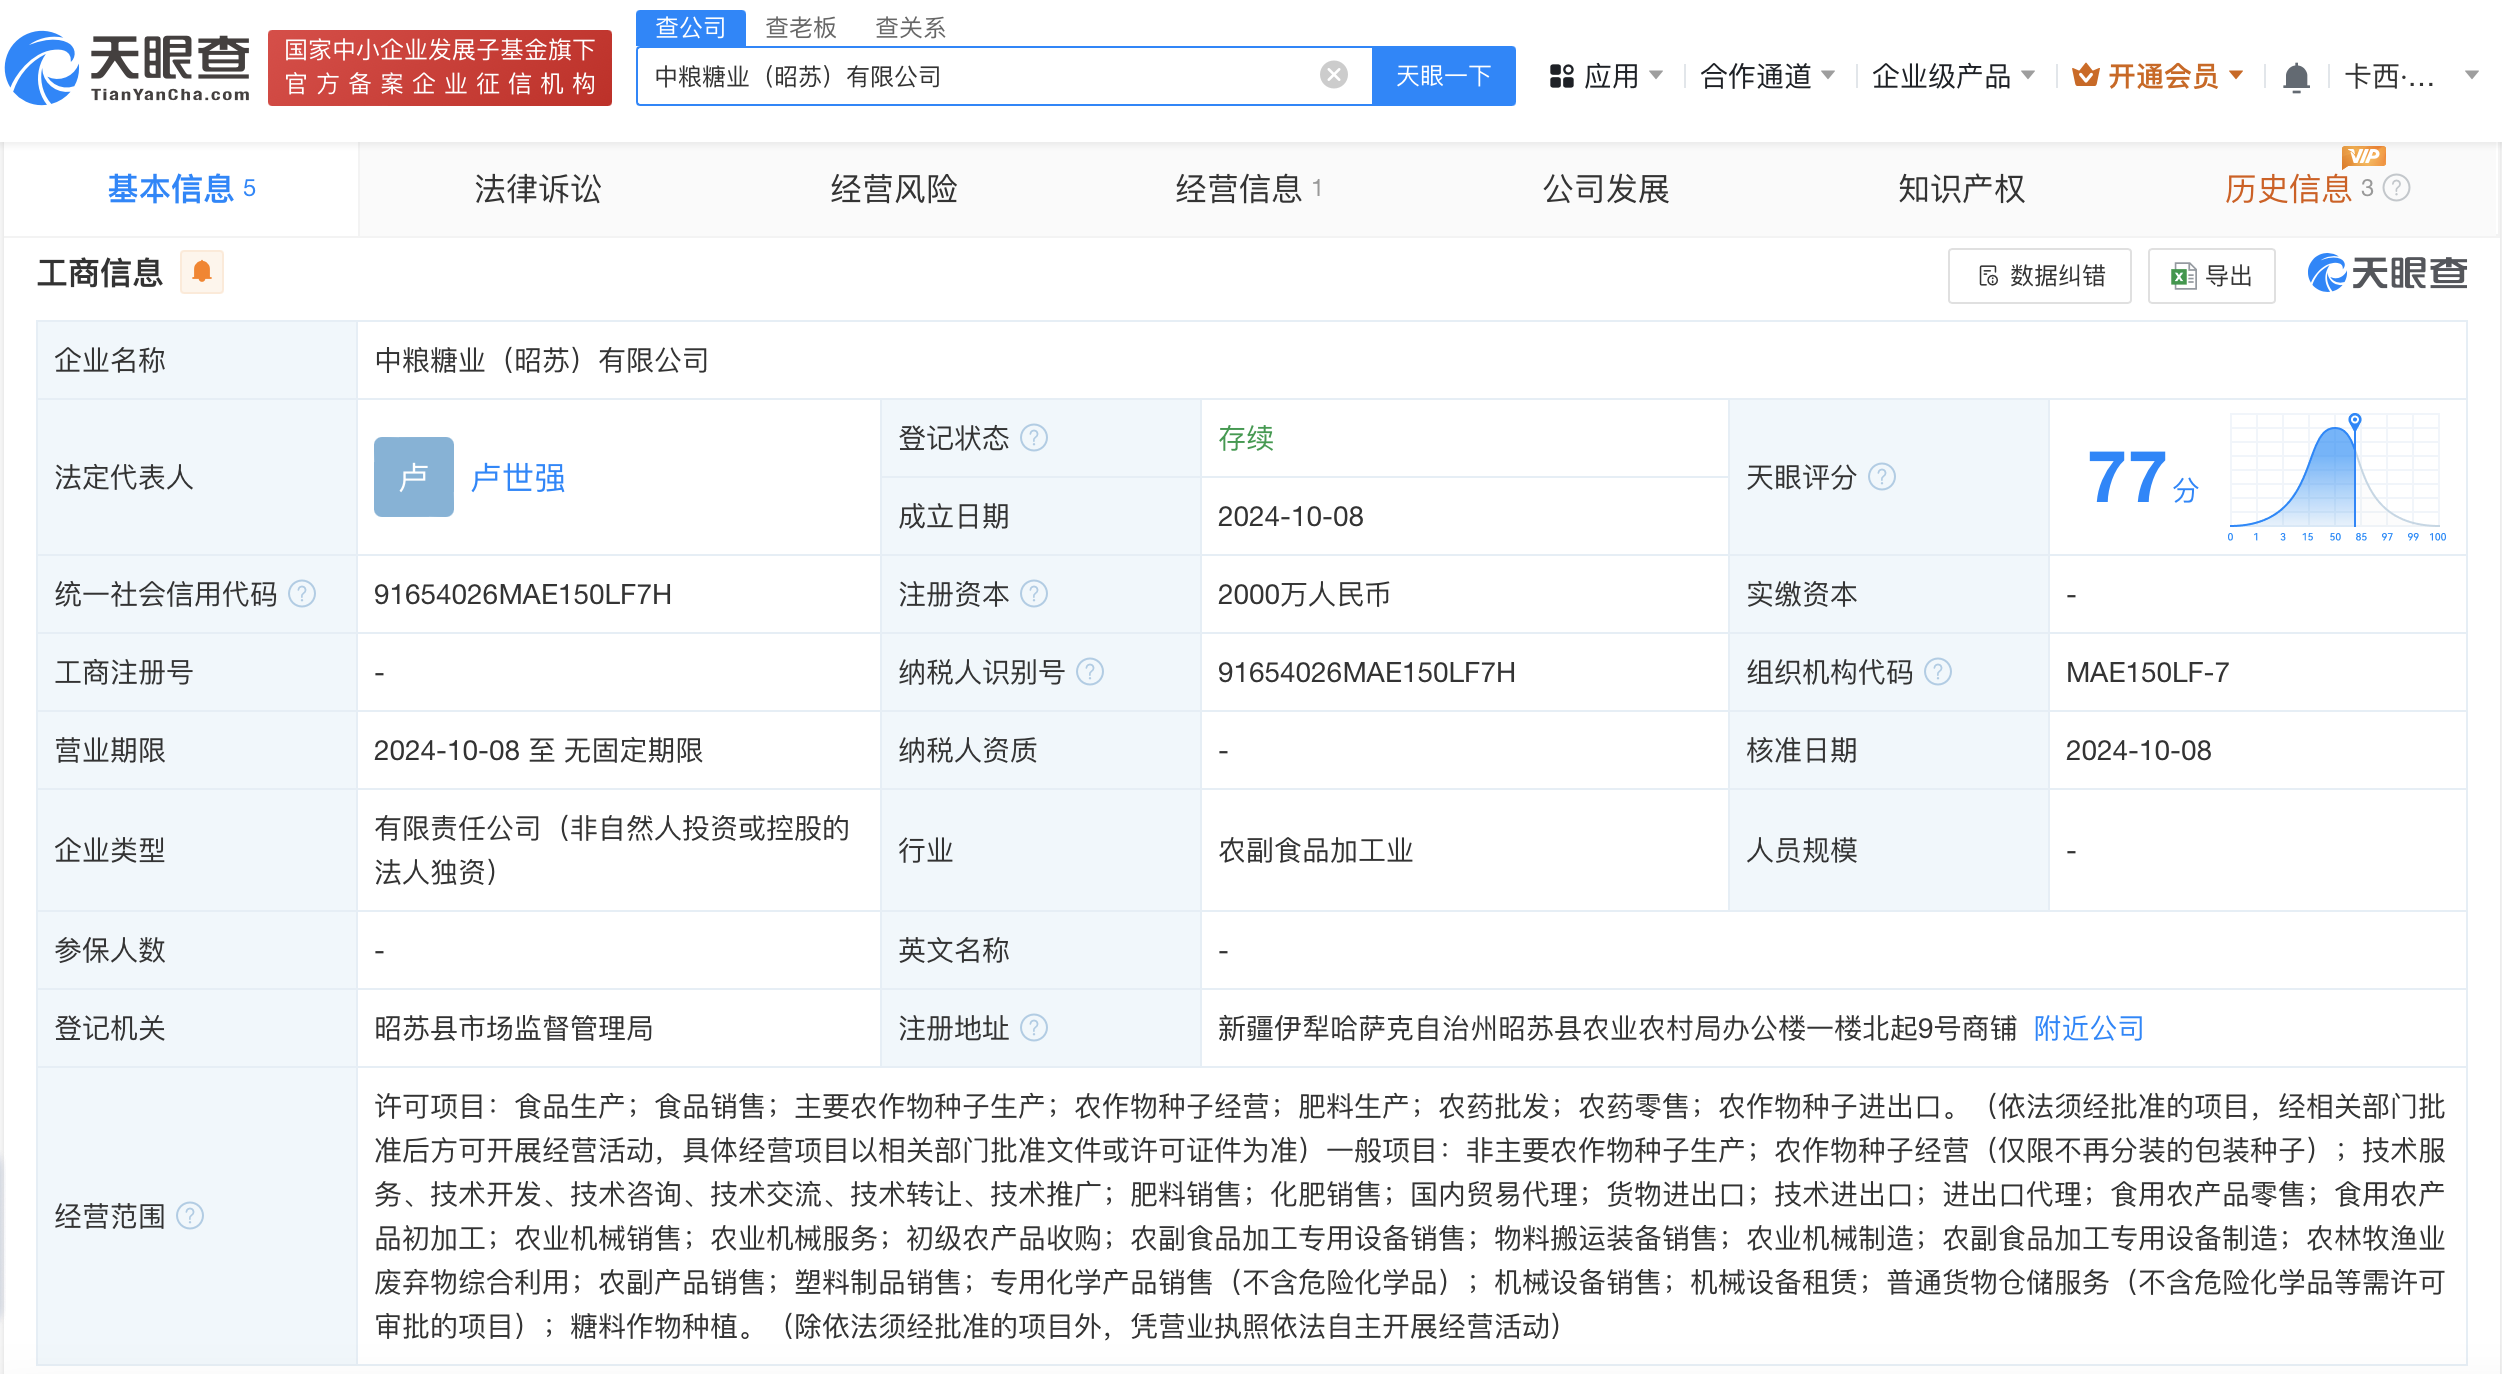Switch to the 查老板 search tab
This screenshot has width=2502, height=1374.
click(801, 27)
